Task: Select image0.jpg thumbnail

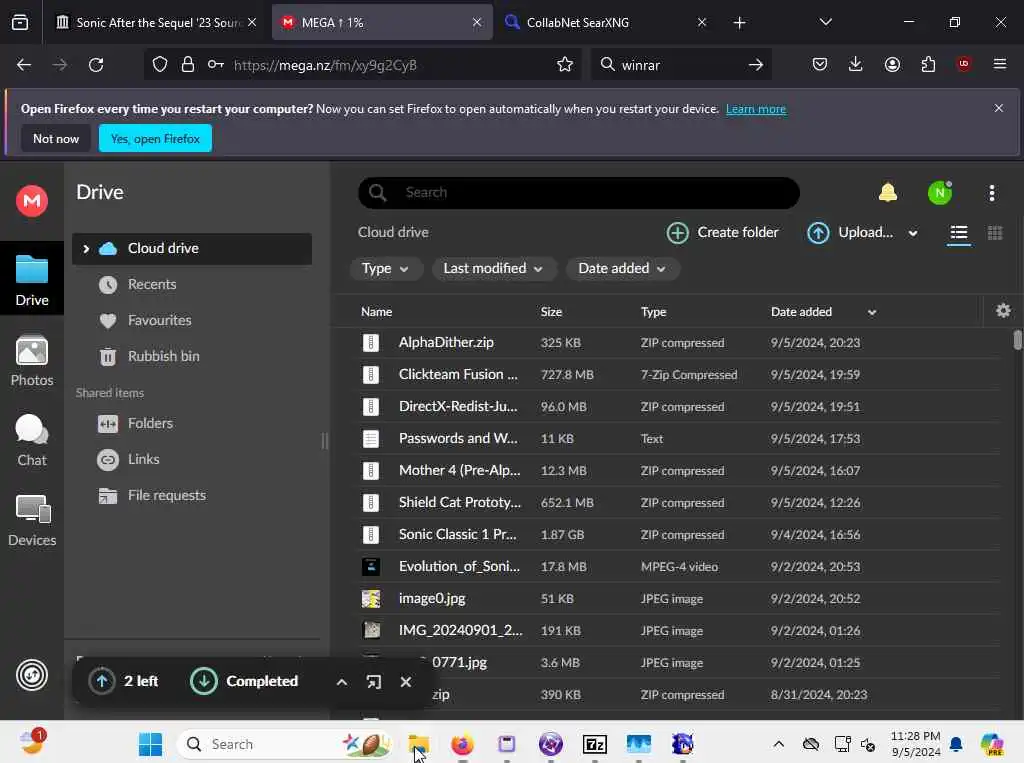Action: pyautogui.click(x=371, y=599)
